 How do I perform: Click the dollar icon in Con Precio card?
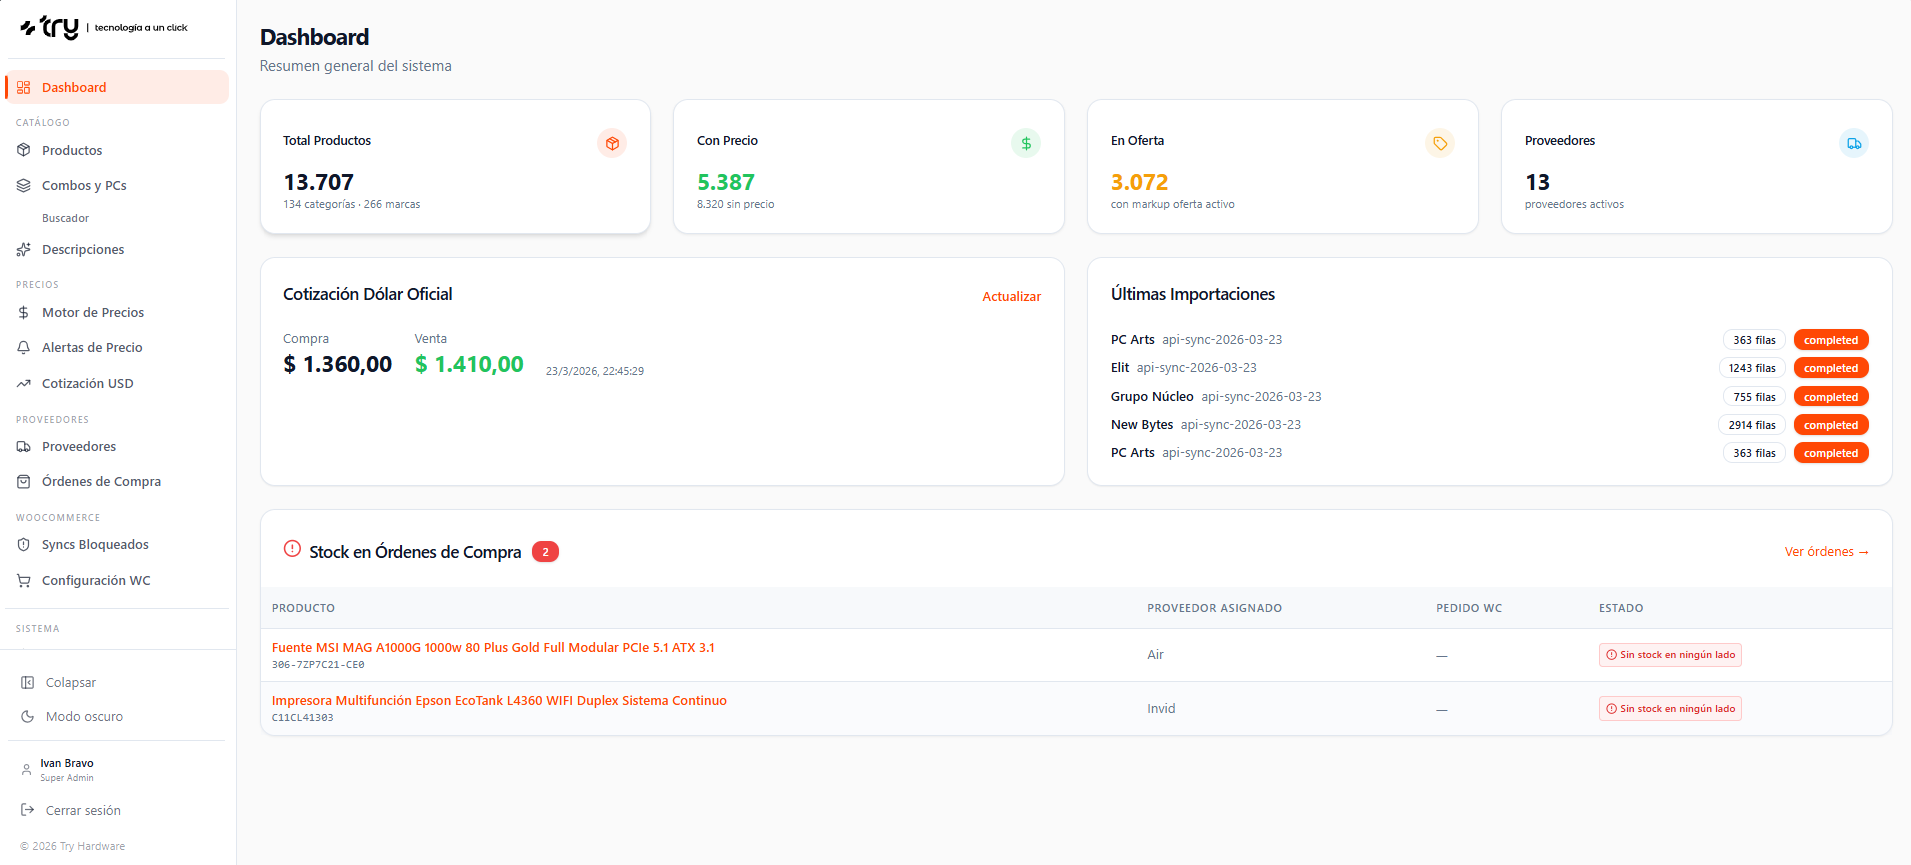(x=1025, y=143)
